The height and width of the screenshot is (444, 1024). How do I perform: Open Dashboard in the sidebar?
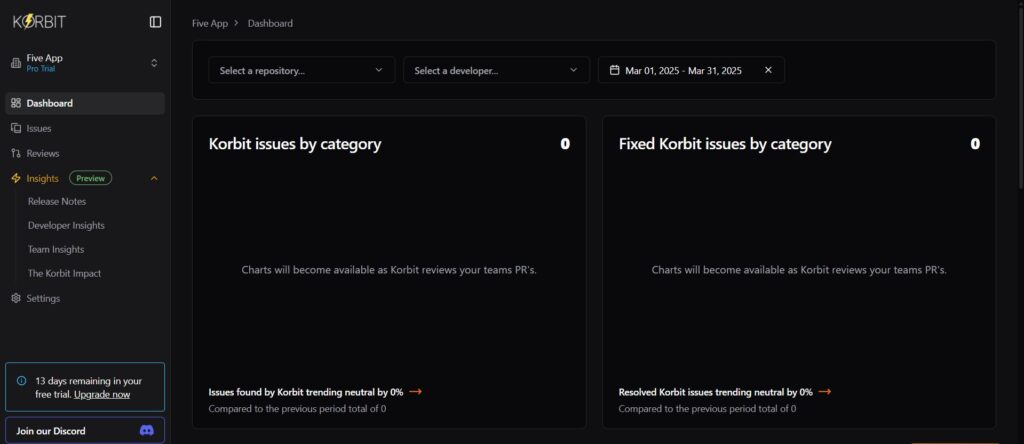85,103
